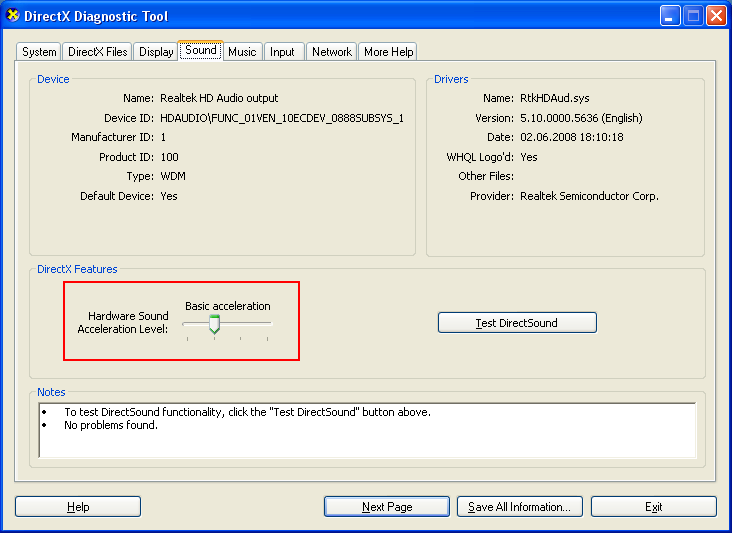Click driver version "5.10.0000.5636 (English)"
Screen dimensions: 732x533
[581, 118]
